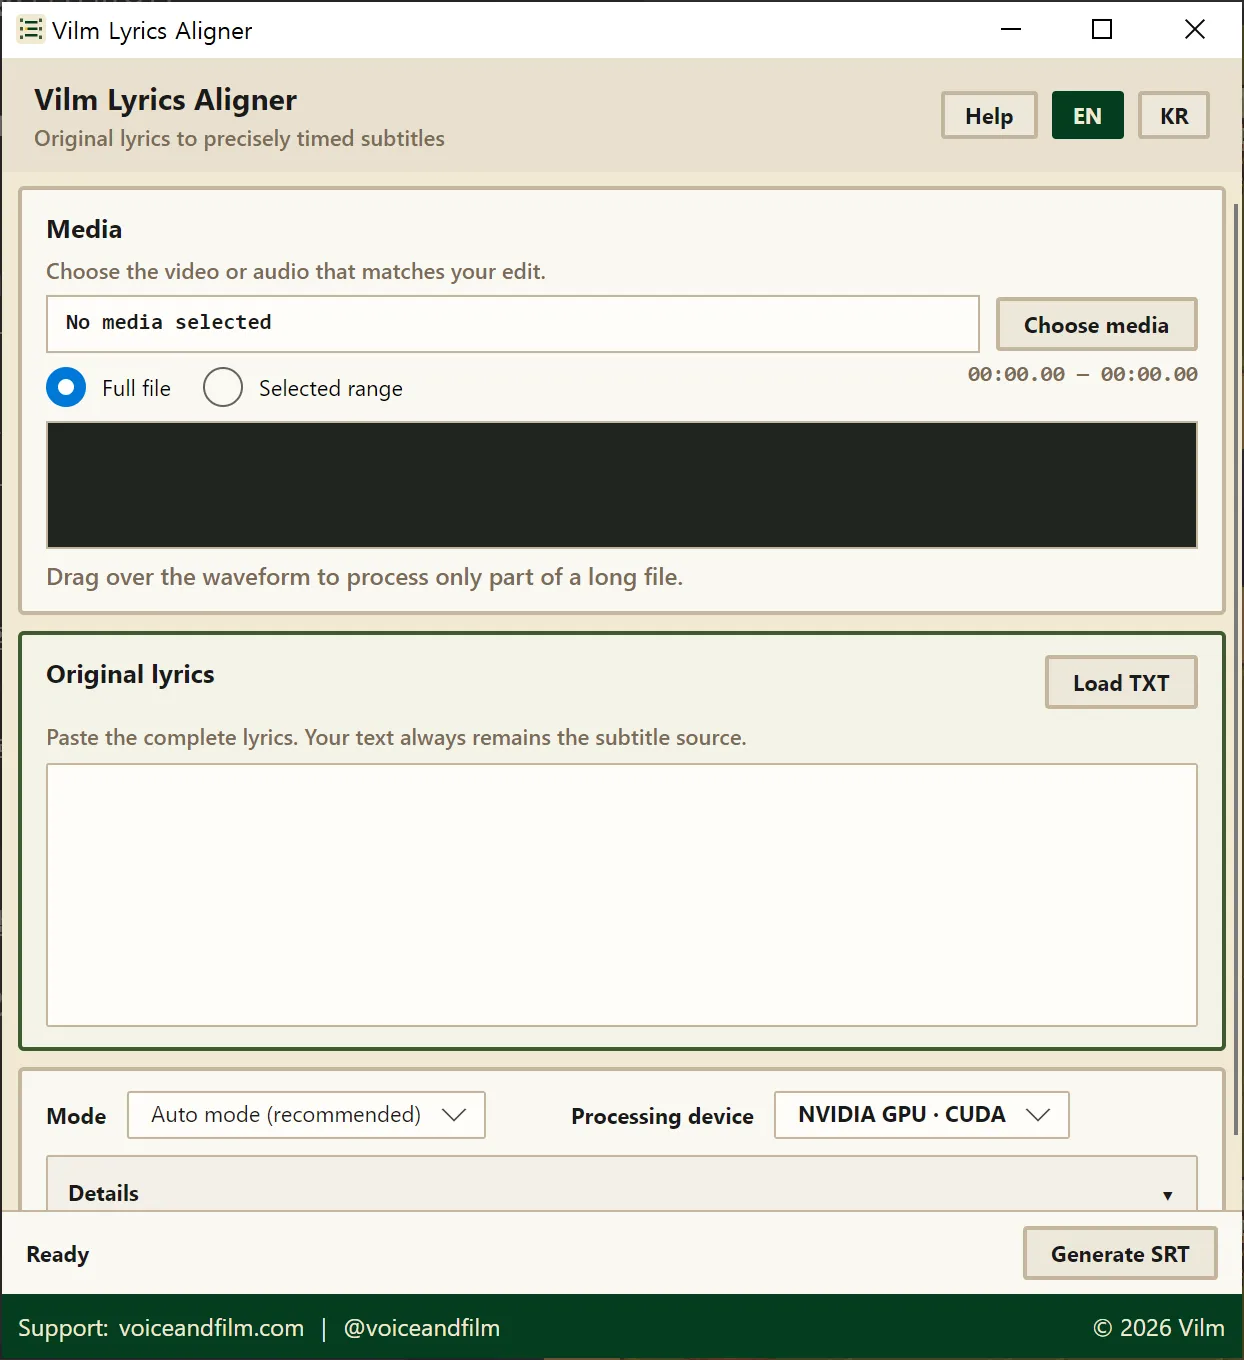Open the NVIDIA GPU · CUDA device dropdown
The width and height of the screenshot is (1244, 1360).
(x=922, y=1115)
